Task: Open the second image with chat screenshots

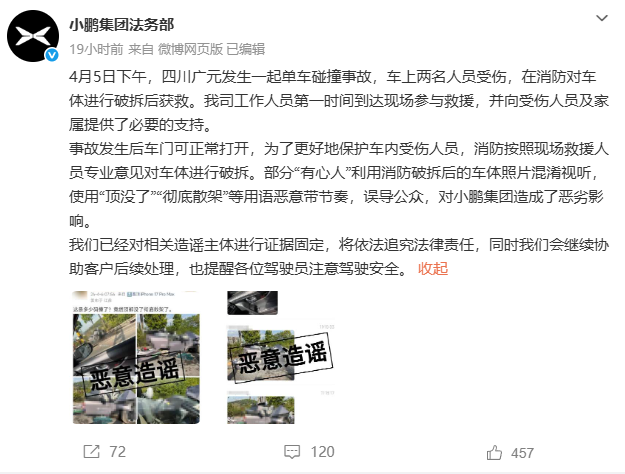Action: click(281, 357)
